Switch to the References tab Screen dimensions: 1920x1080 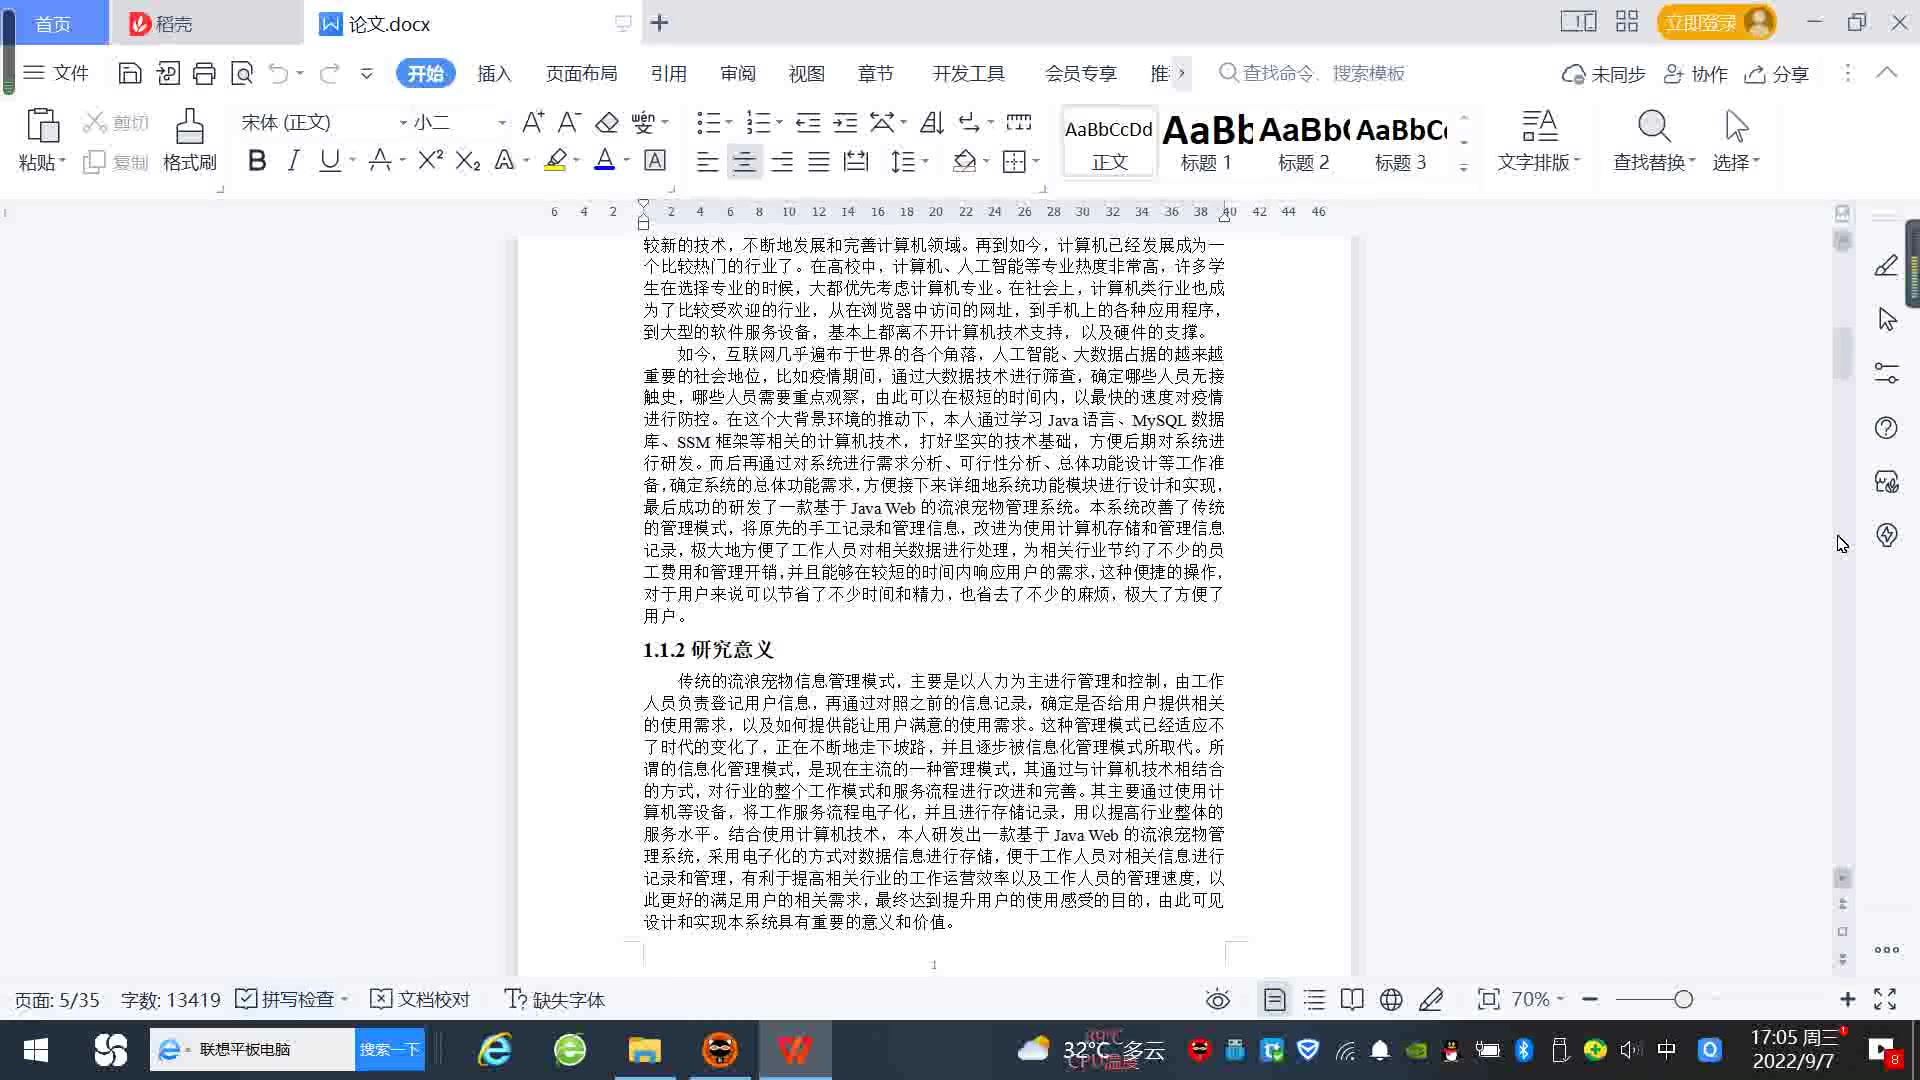click(668, 73)
